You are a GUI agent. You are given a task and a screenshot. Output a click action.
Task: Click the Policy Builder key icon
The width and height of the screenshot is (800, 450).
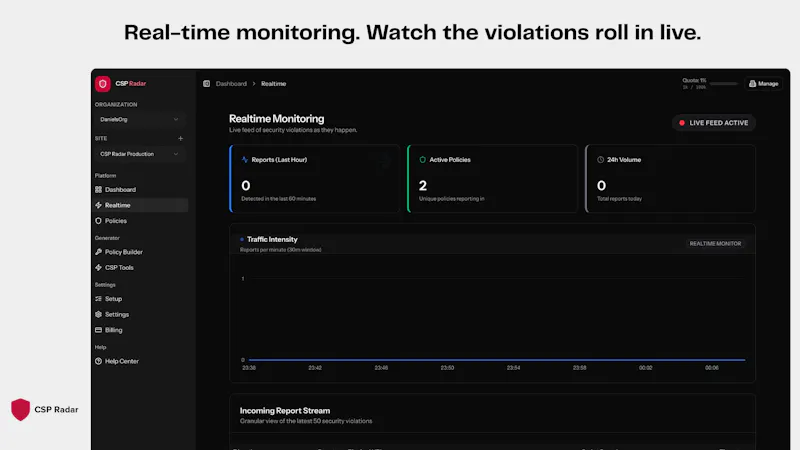[x=98, y=252]
